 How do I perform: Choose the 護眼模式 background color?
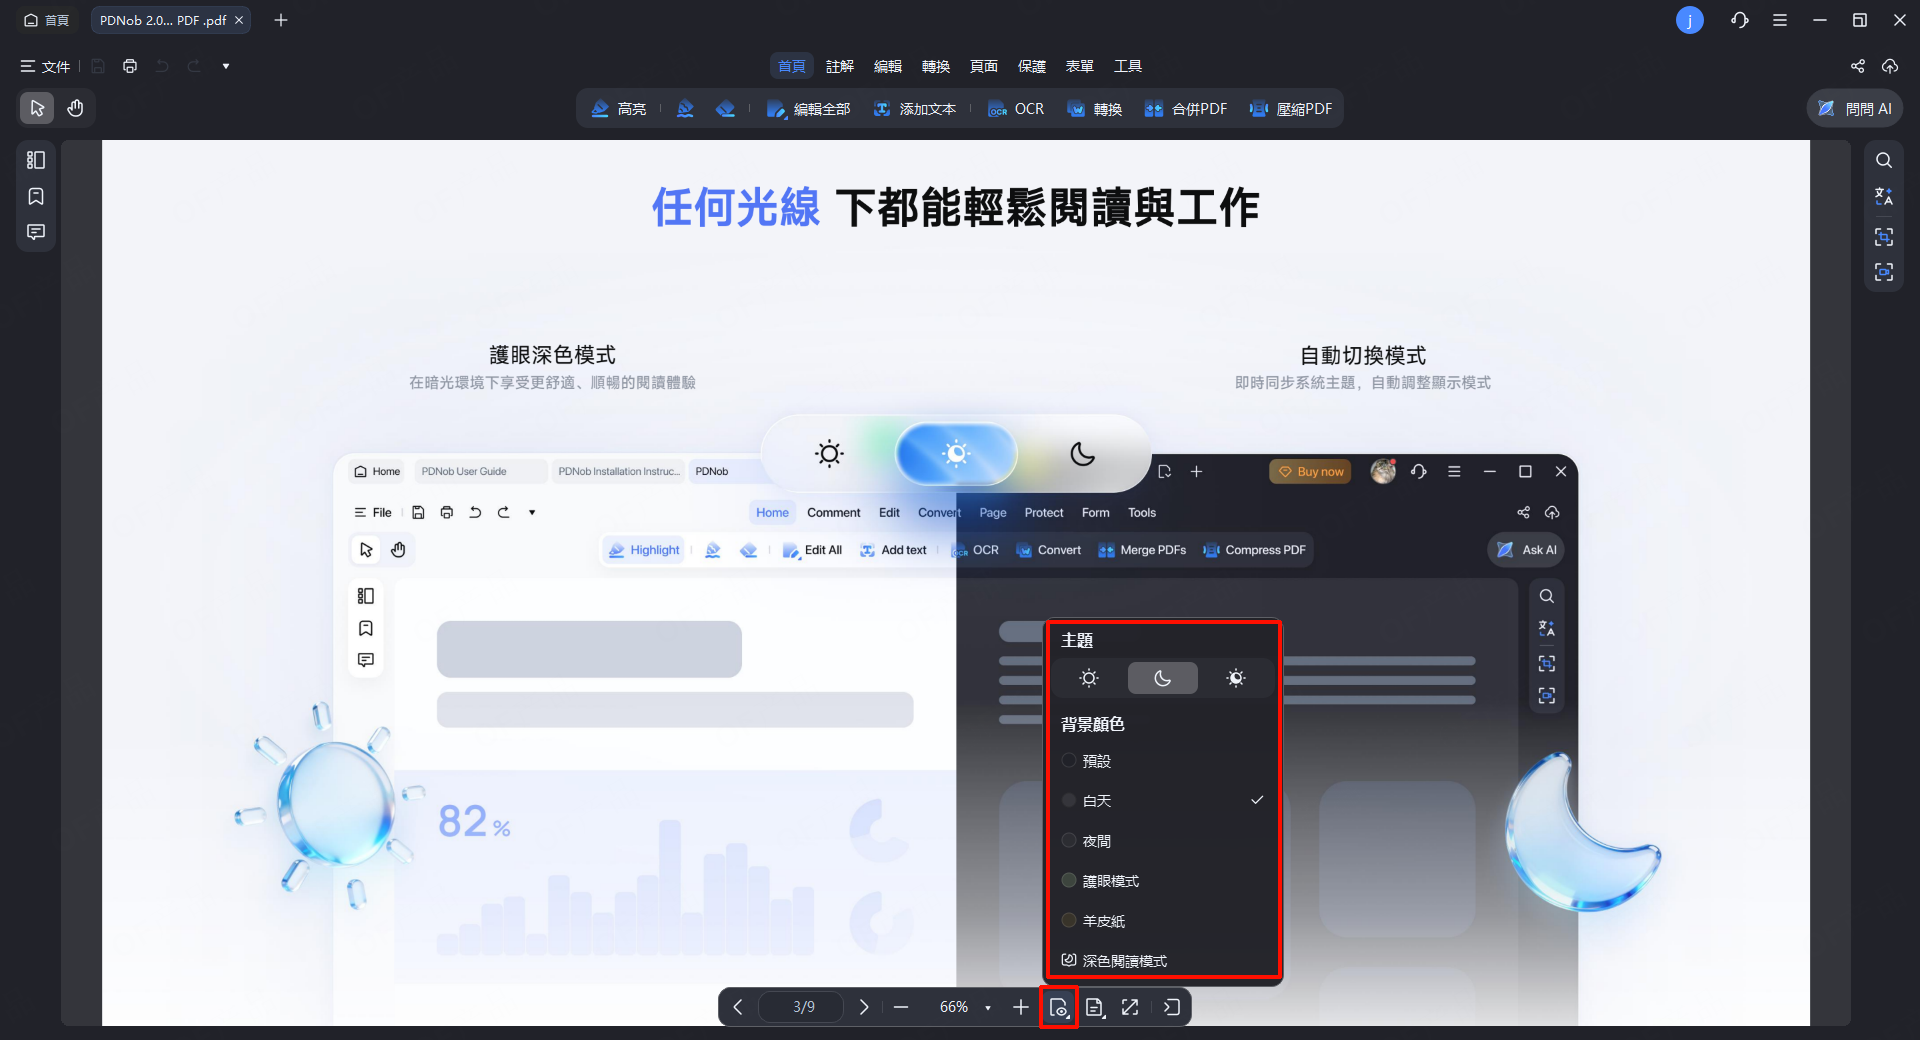click(x=1162, y=881)
